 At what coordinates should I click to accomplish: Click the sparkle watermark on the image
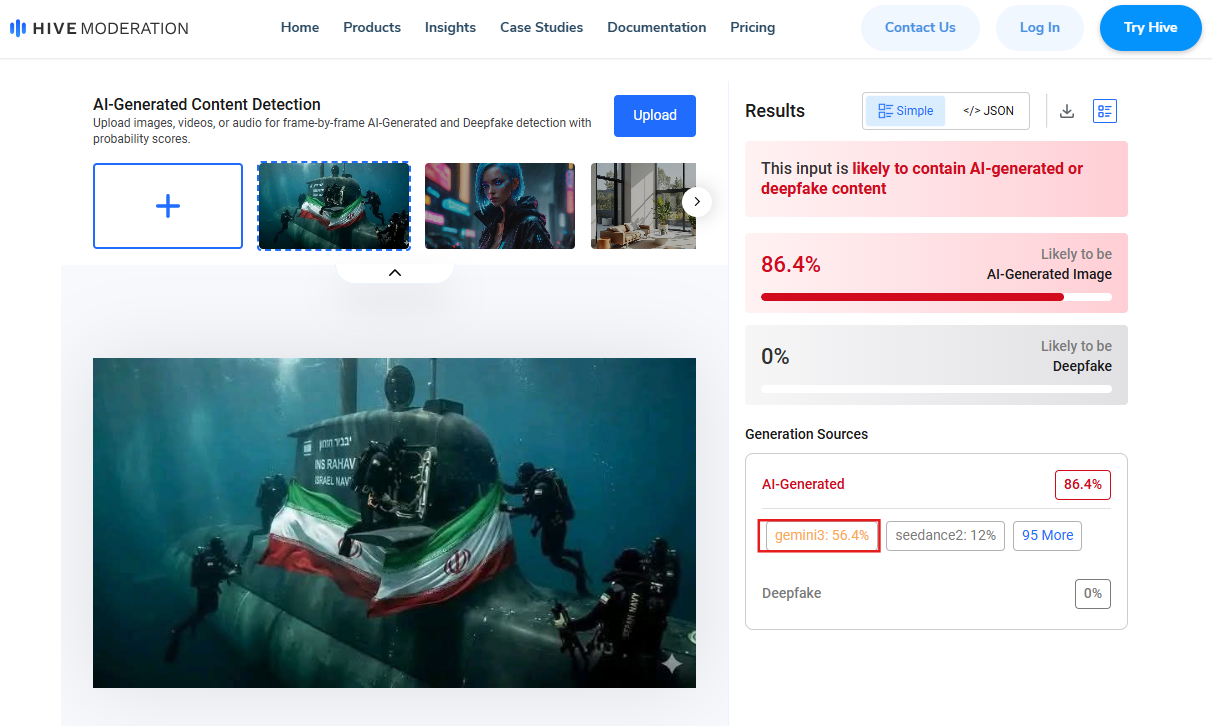pos(671,663)
